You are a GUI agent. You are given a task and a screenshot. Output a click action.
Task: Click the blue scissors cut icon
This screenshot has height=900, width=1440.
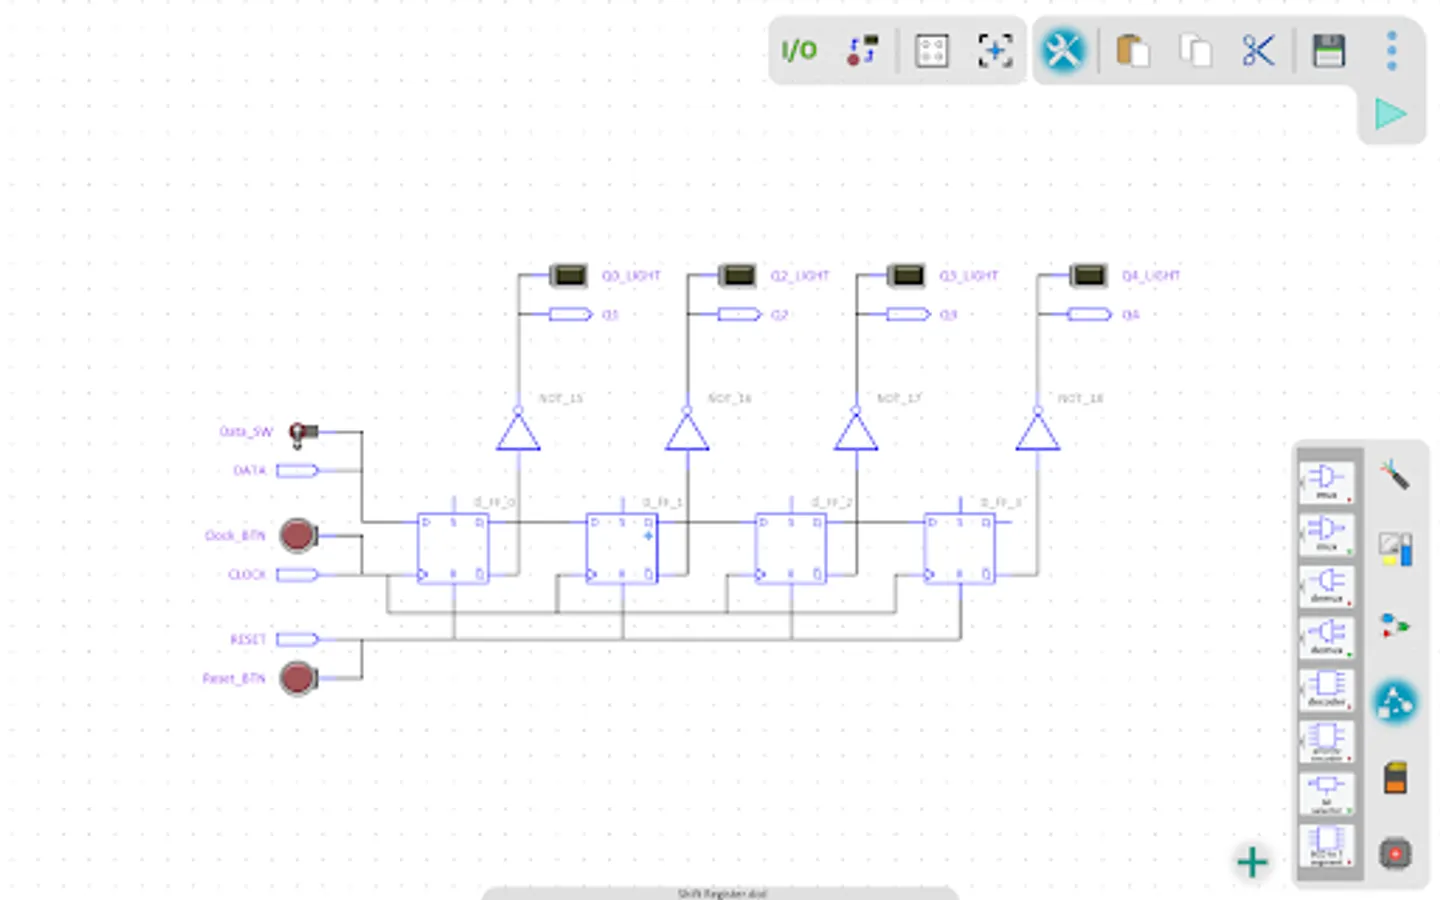1259,50
